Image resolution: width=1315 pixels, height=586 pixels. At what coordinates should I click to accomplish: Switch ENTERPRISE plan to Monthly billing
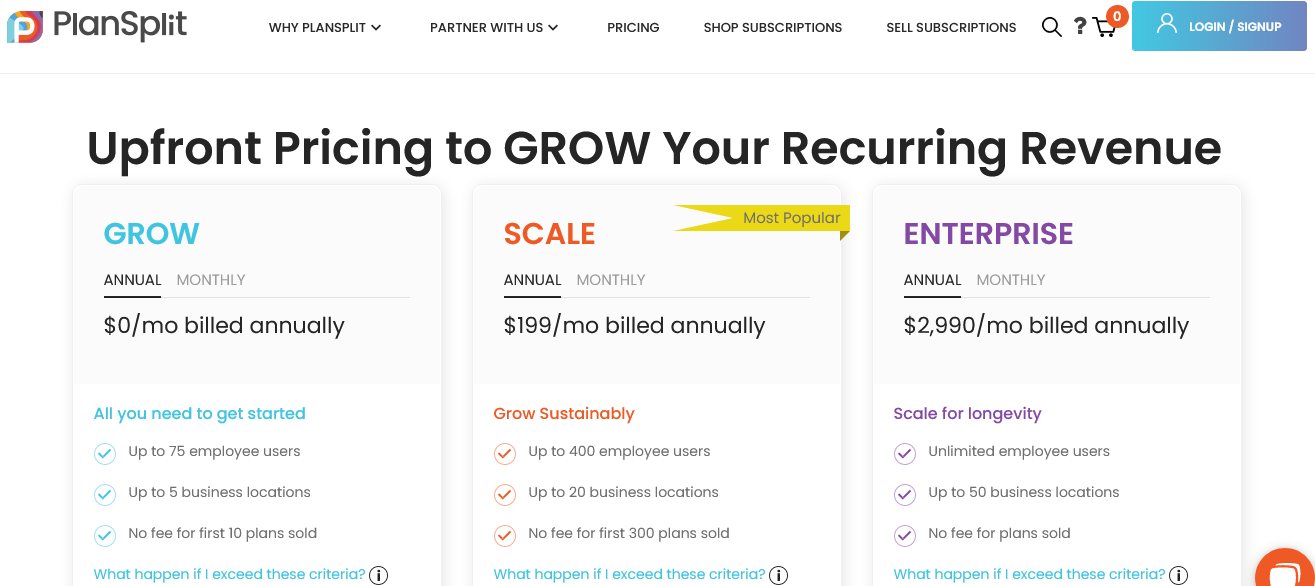tap(1010, 280)
